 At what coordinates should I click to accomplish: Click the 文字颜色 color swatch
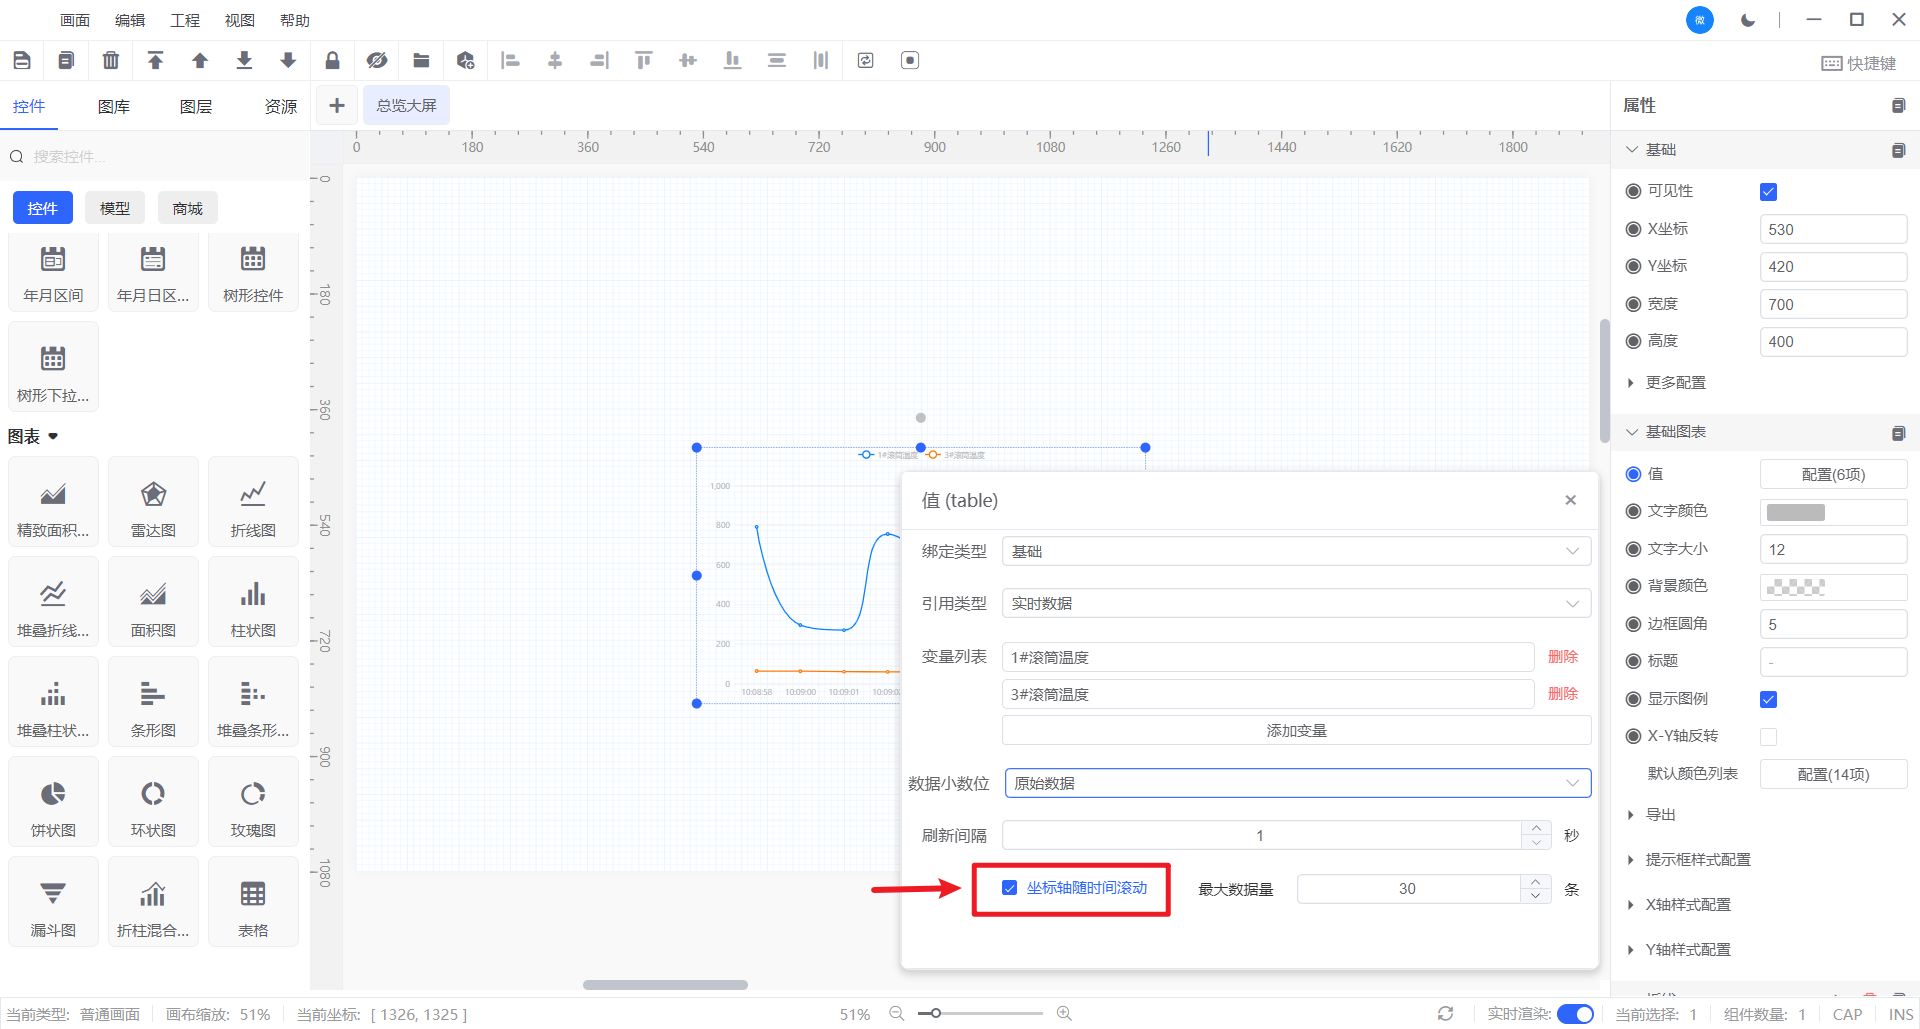(x=1796, y=512)
